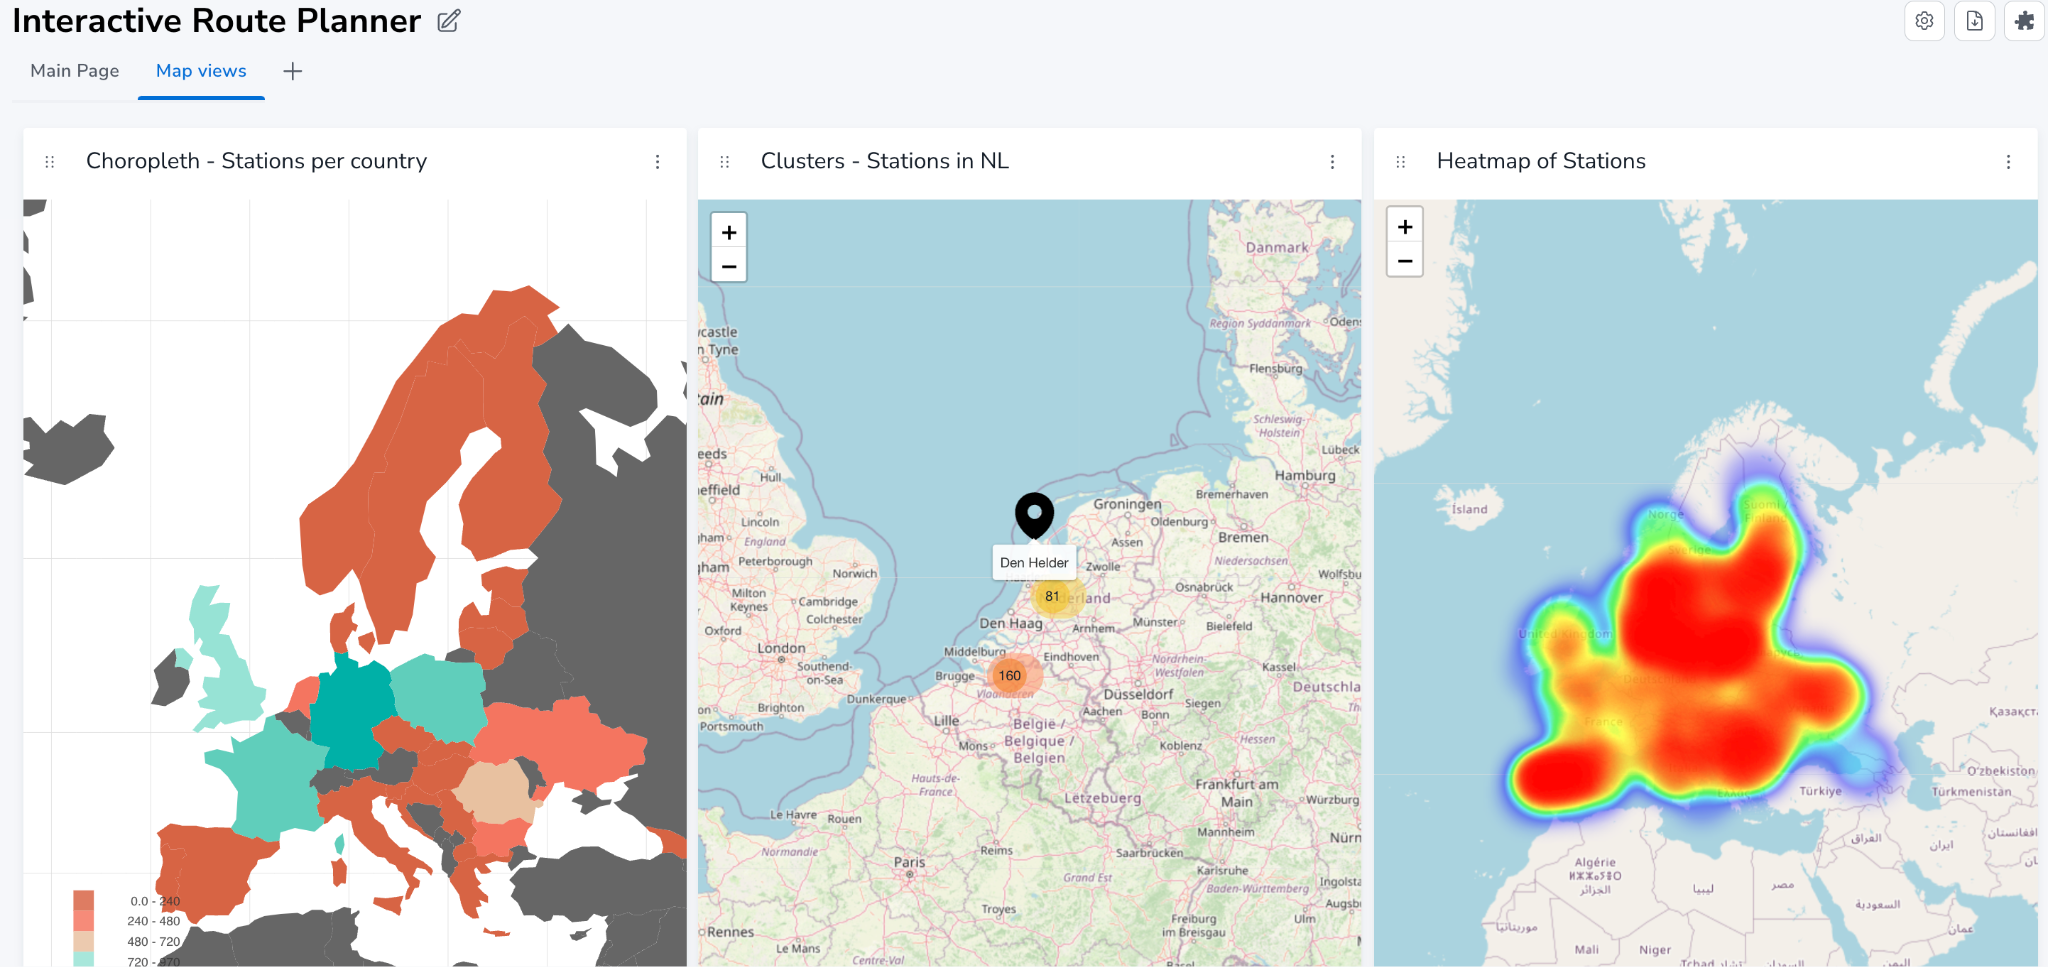Grab the Heatmap panel drag handle
Screen dimensions: 2048x967
point(1401,161)
